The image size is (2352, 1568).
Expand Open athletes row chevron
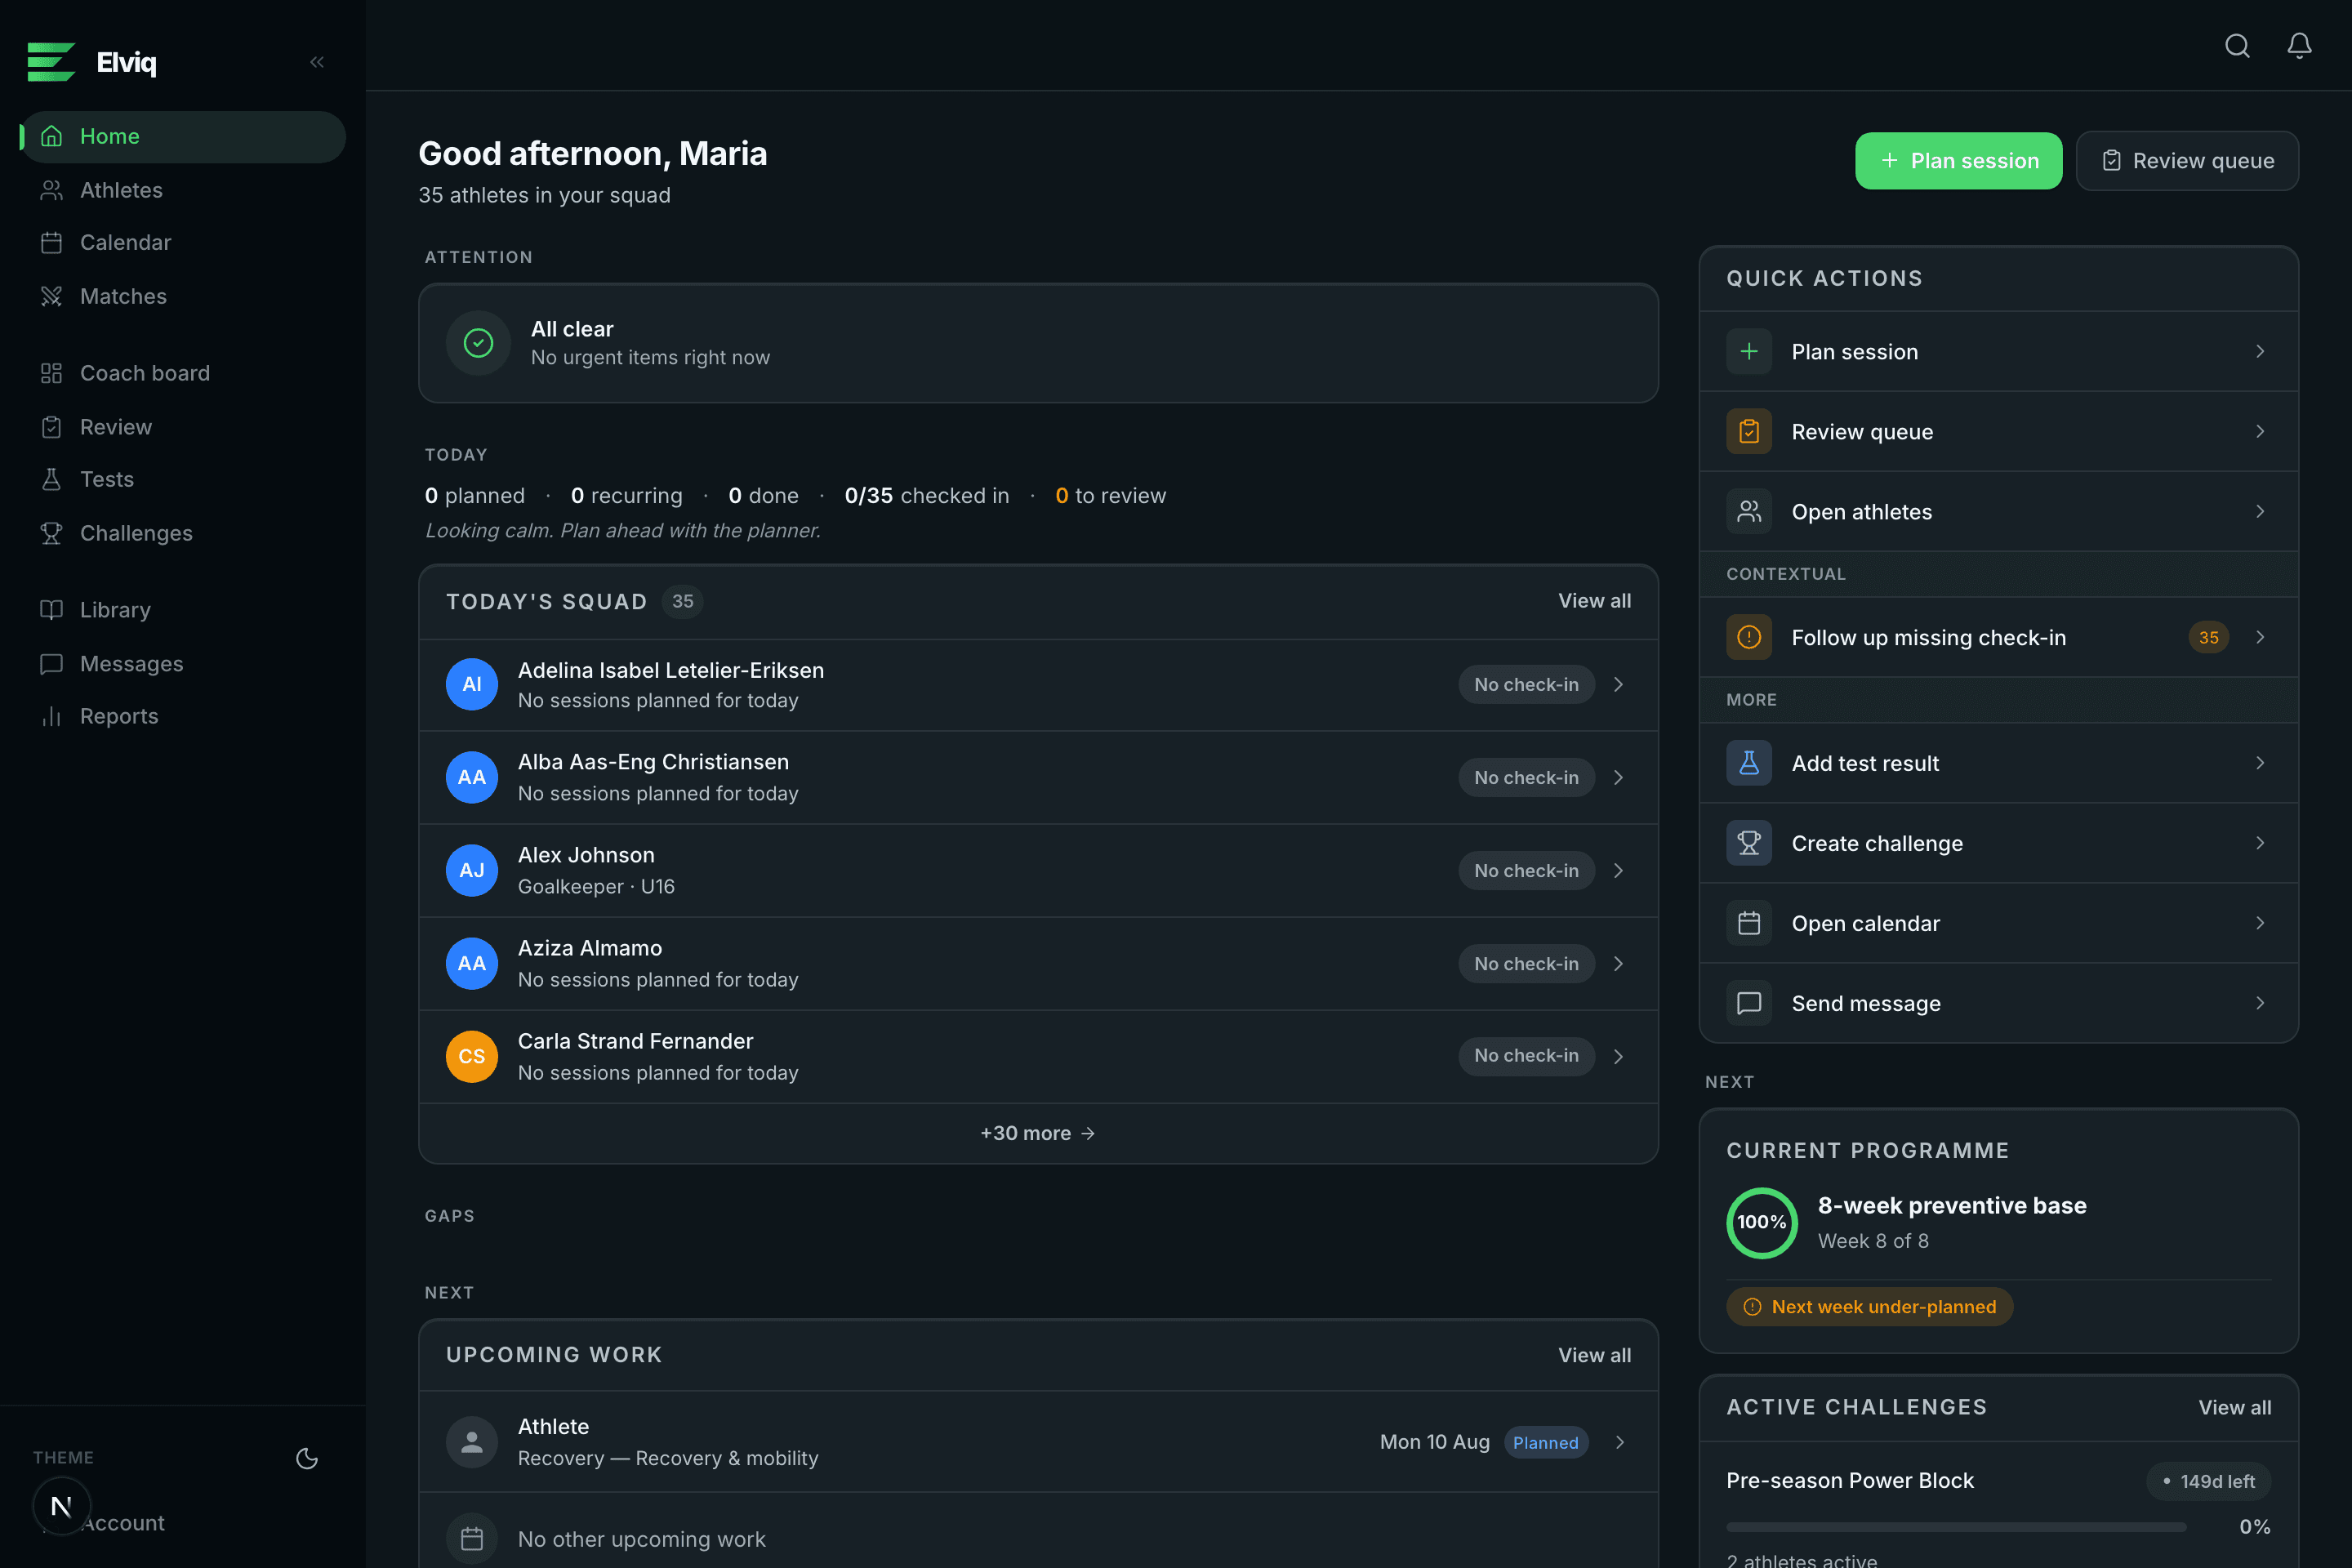pyautogui.click(x=2260, y=511)
